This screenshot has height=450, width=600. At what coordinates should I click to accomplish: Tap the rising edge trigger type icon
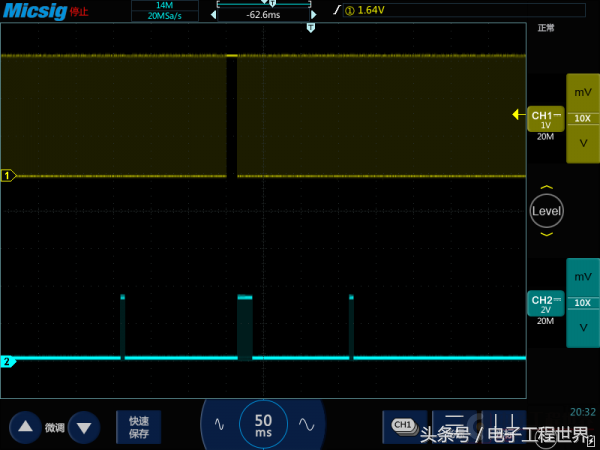click(x=337, y=10)
